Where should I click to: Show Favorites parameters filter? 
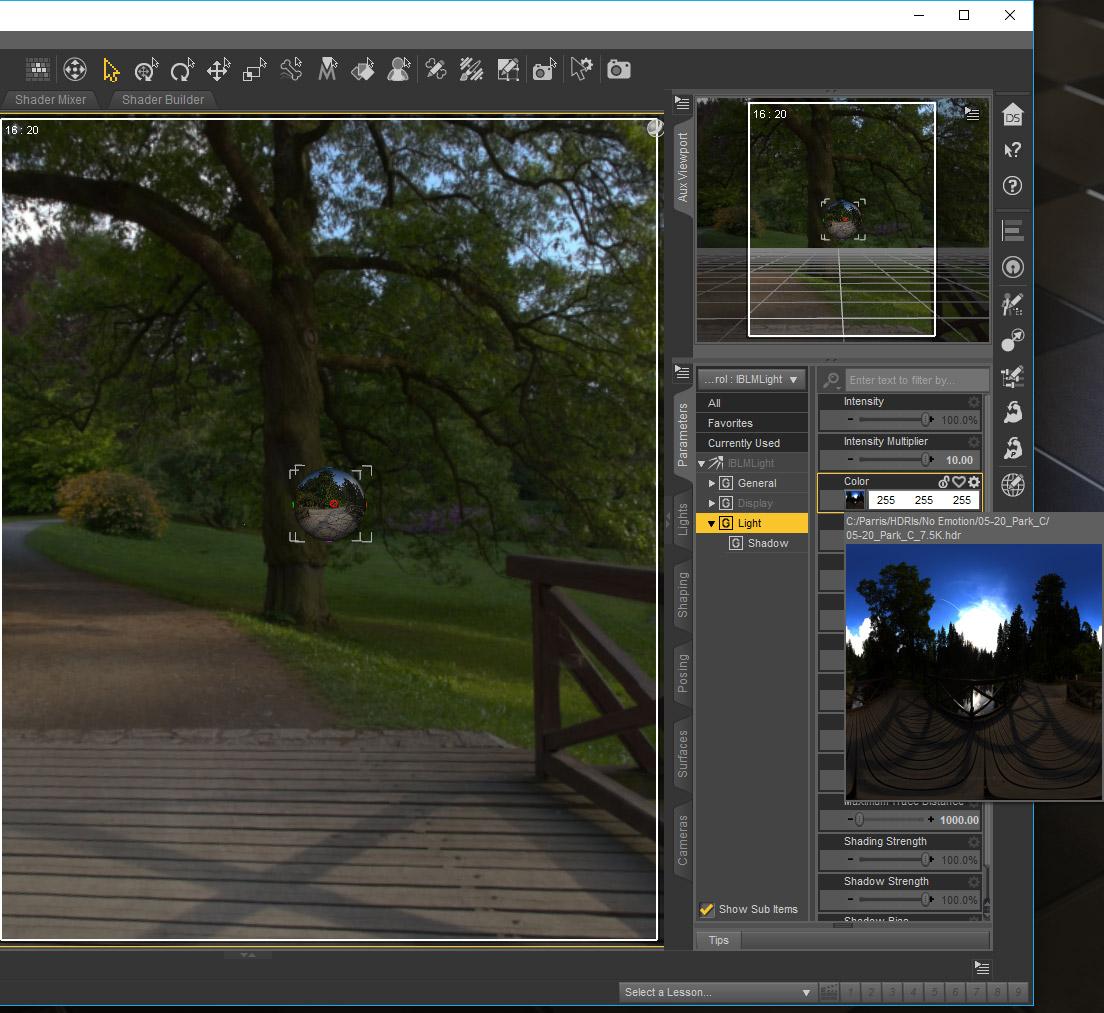pos(752,423)
